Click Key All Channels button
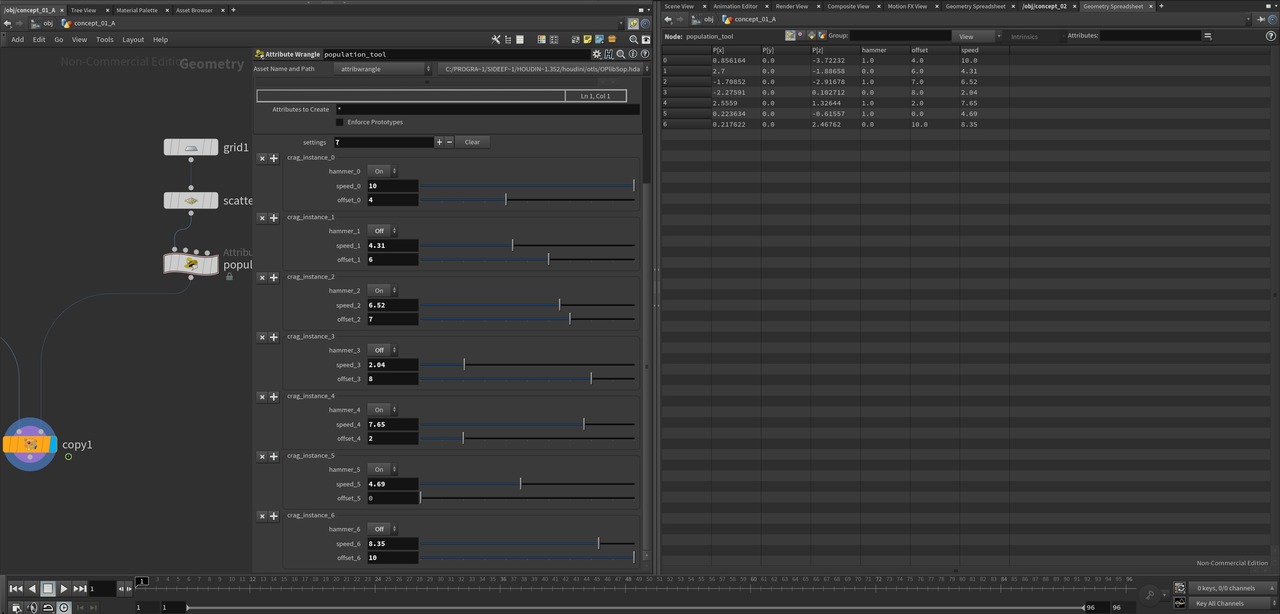1280x614 pixels. (1219, 603)
